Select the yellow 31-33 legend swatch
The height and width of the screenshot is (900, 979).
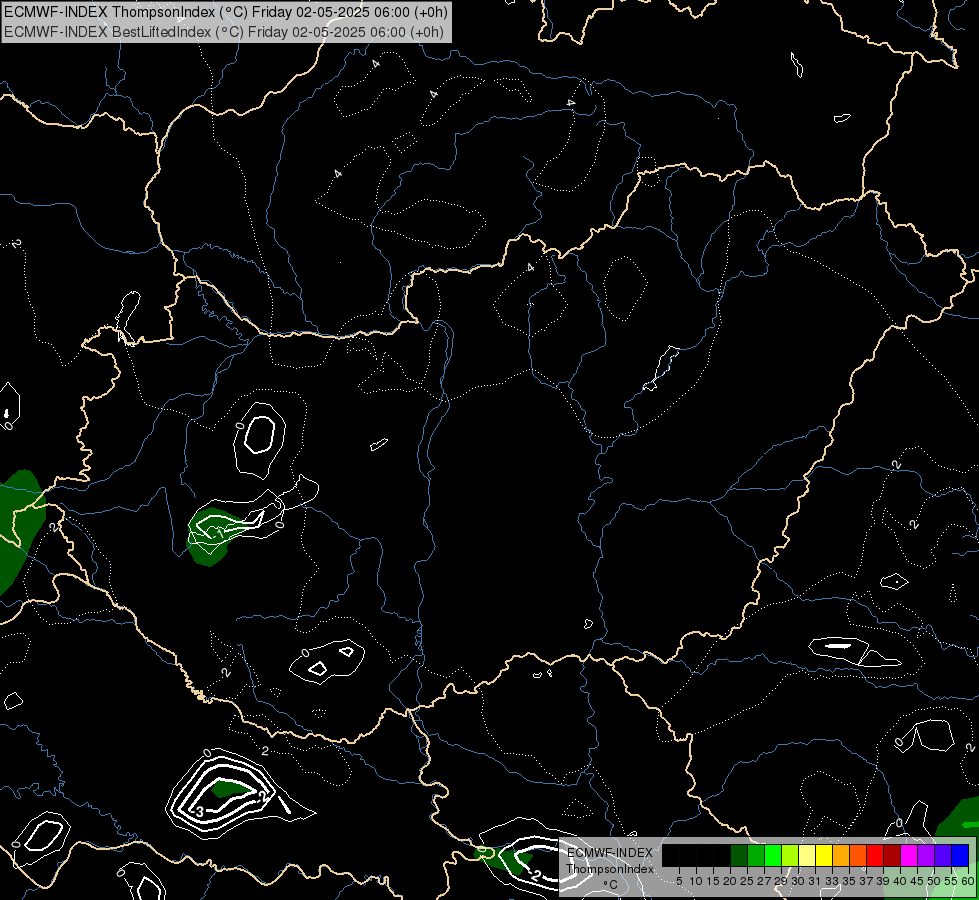coord(824,855)
